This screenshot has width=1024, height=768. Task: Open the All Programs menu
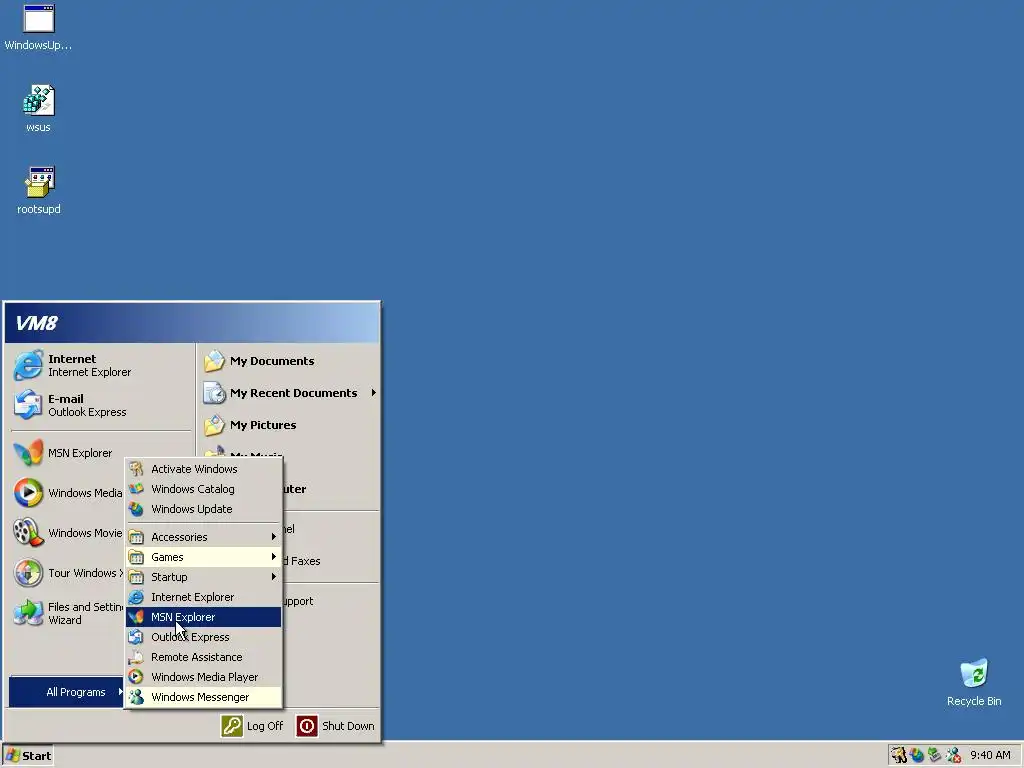[66, 692]
